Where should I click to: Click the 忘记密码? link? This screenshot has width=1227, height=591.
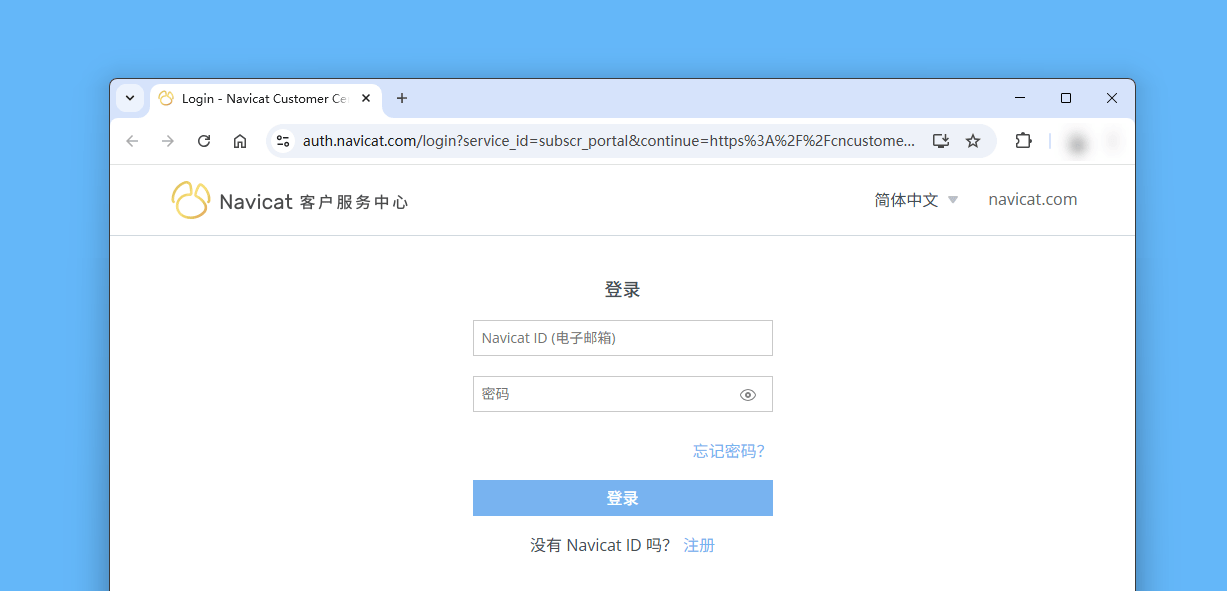pos(729,451)
